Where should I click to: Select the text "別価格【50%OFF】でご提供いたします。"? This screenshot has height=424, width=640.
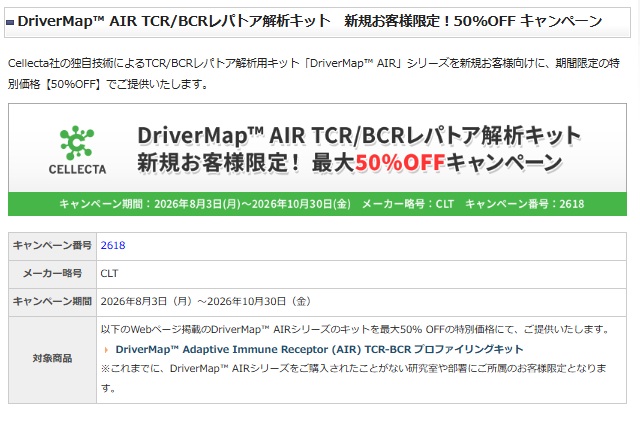[108, 84]
